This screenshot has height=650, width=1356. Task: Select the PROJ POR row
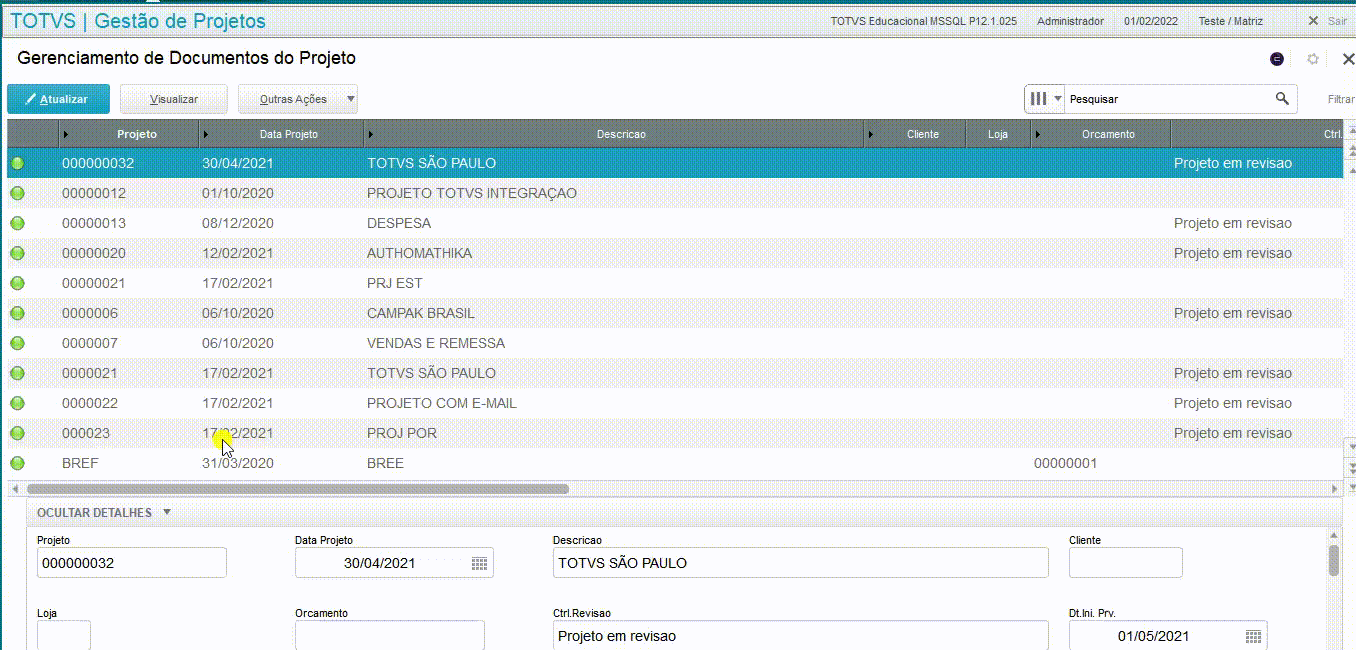pos(674,433)
